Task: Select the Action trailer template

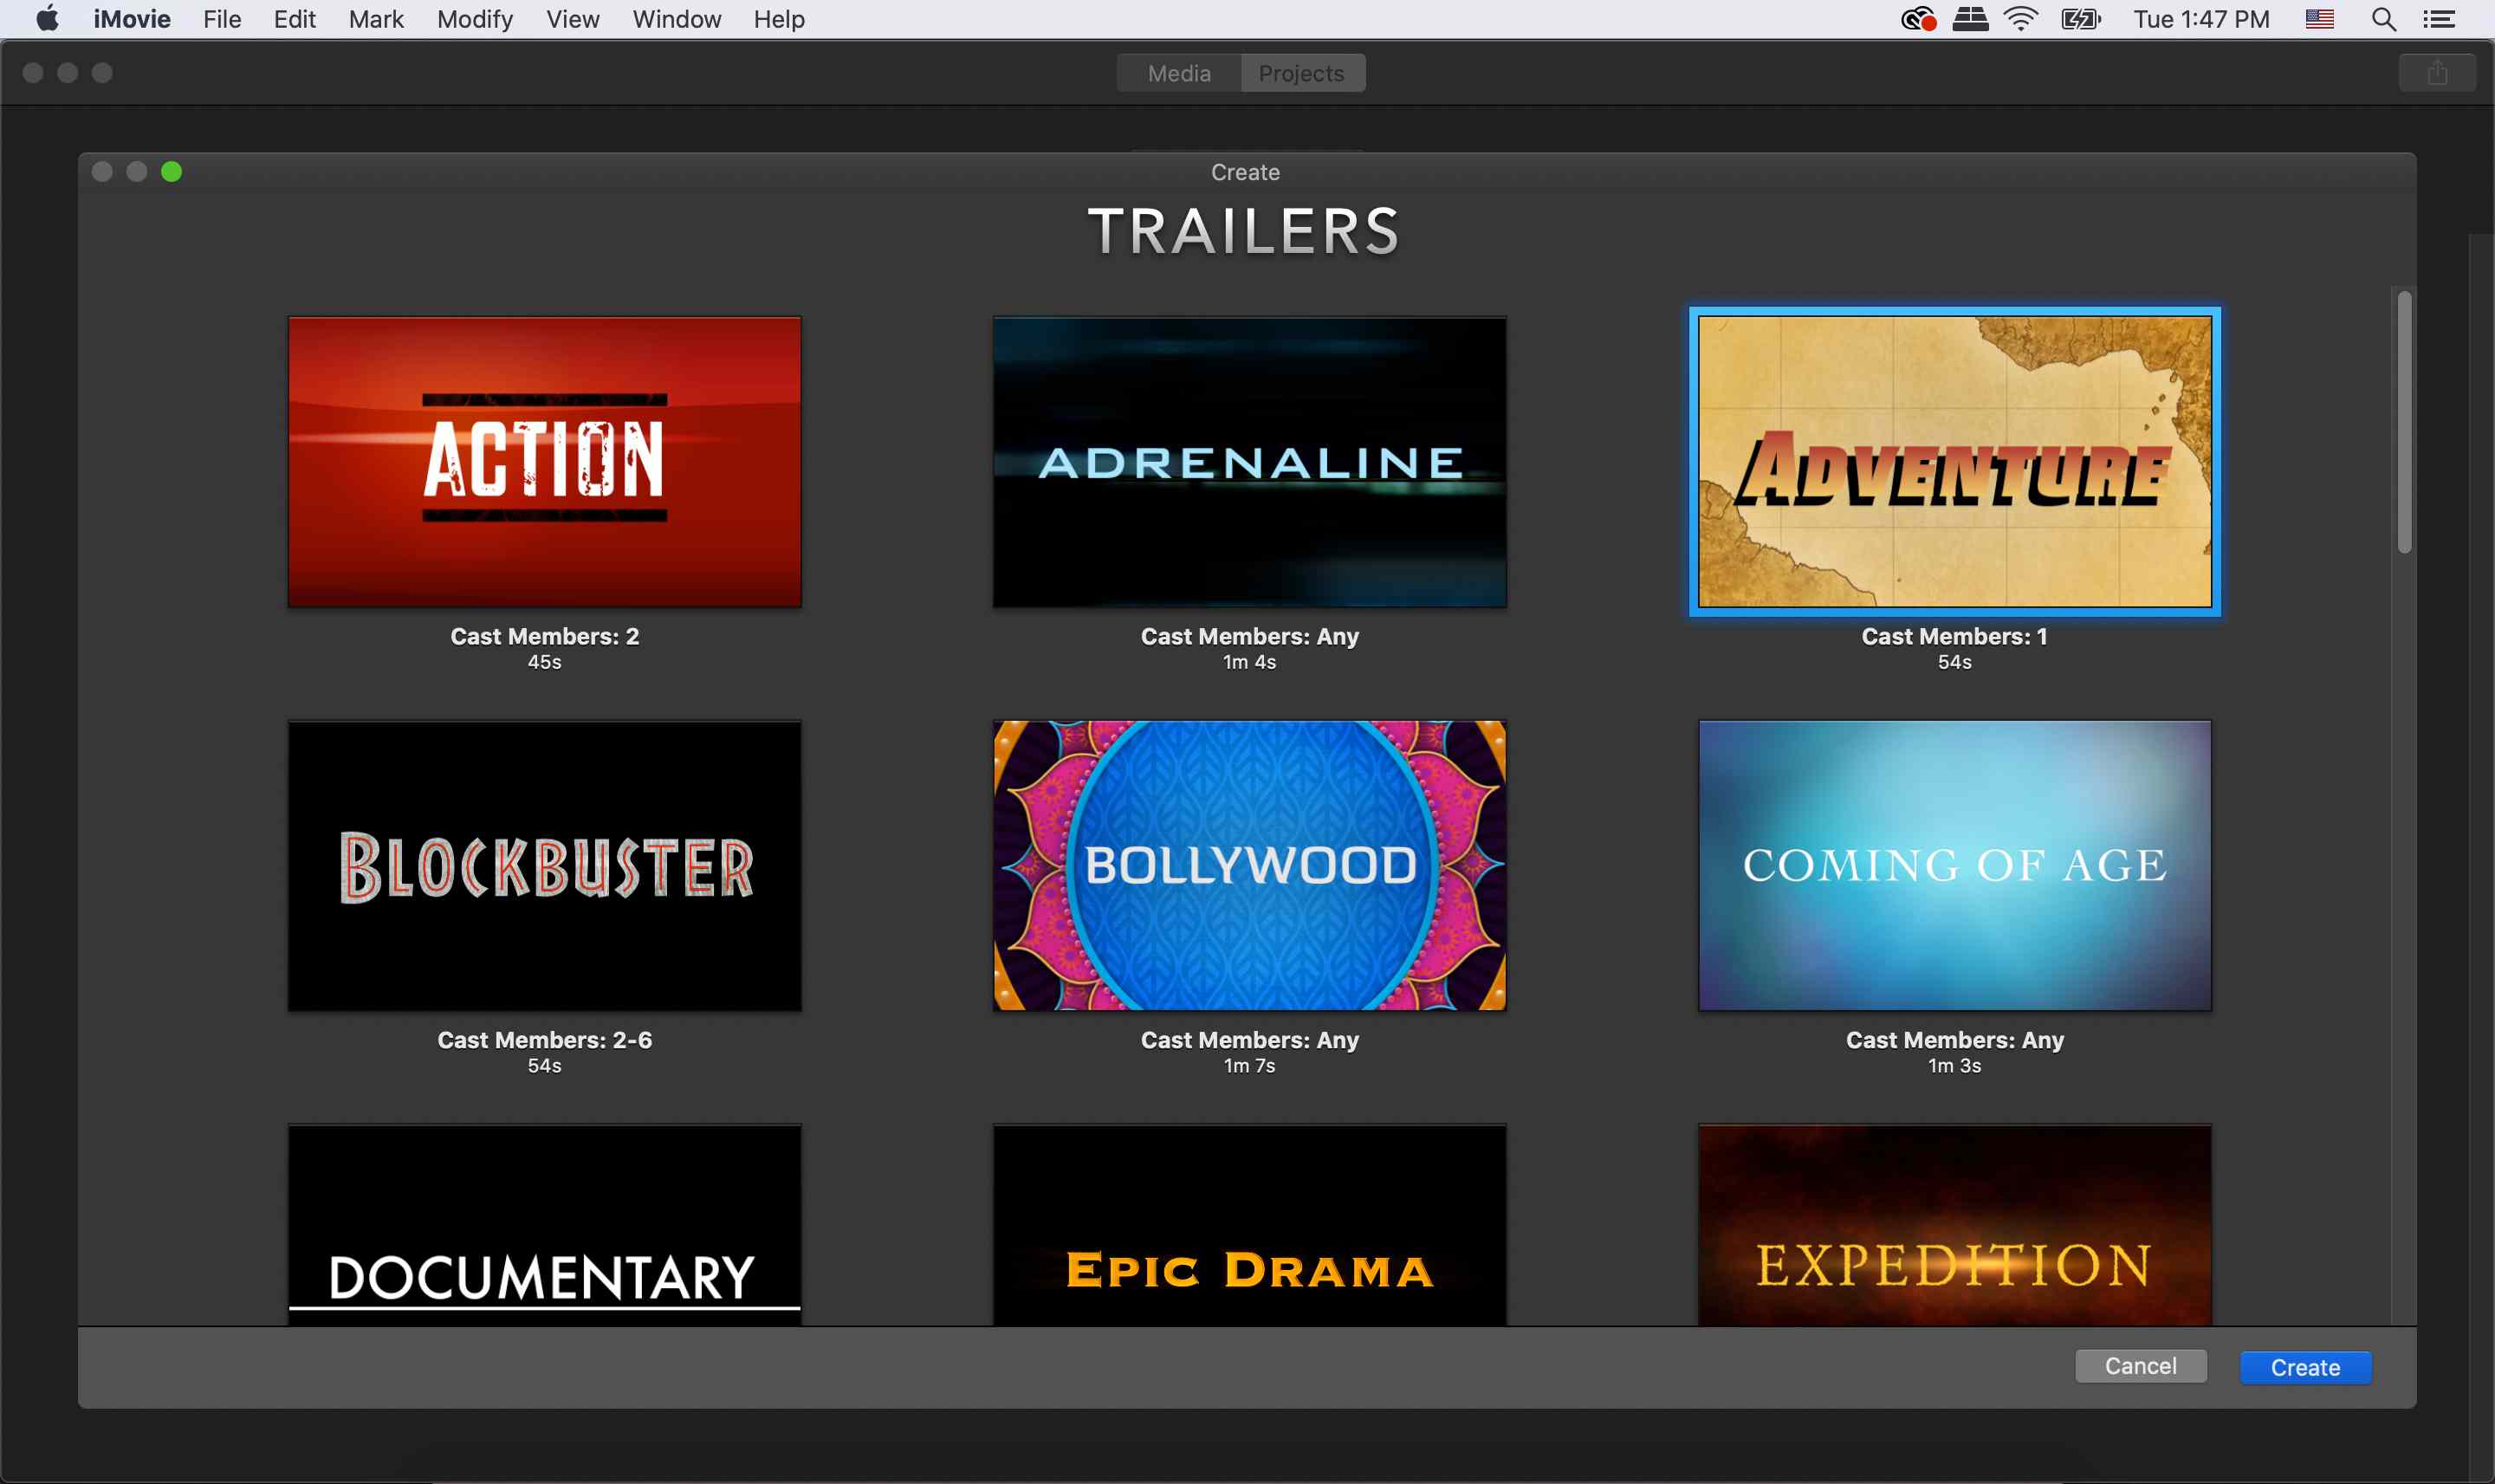Action: tap(544, 462)
